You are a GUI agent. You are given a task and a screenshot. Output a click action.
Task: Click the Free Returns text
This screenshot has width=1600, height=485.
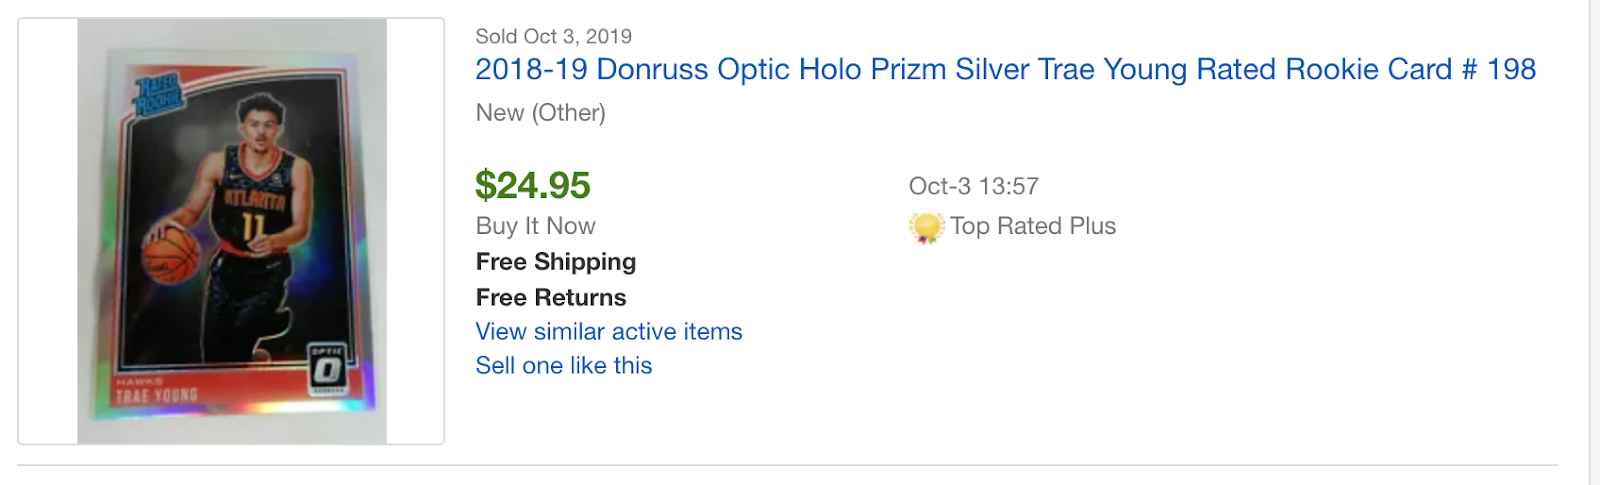[x=551, y=298]
